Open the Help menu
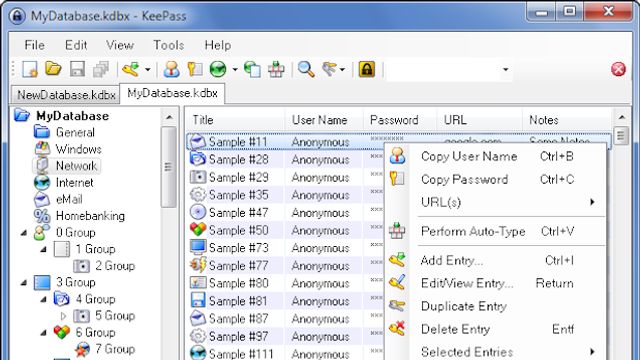 pyautogui.click(x=218, y=45)
